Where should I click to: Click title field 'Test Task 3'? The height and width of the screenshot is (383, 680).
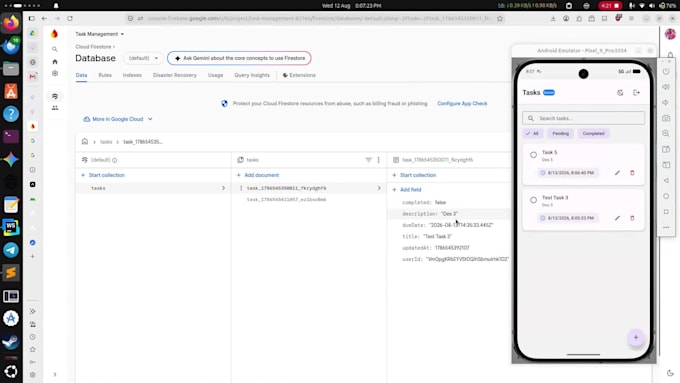437,236
